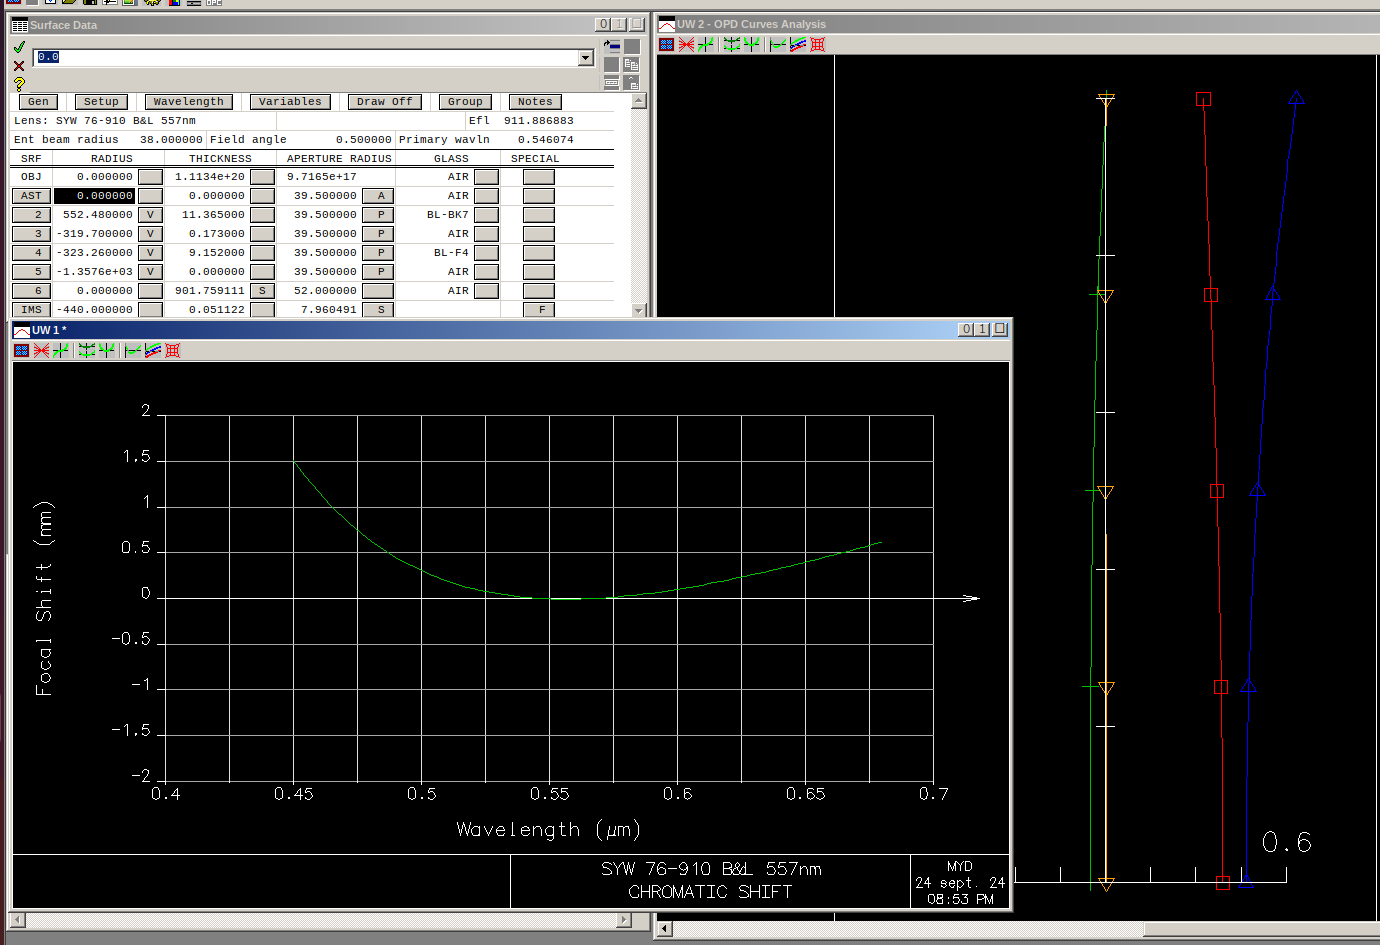Click the blue grid icon in UW 2 toolbar

(667, 44)
